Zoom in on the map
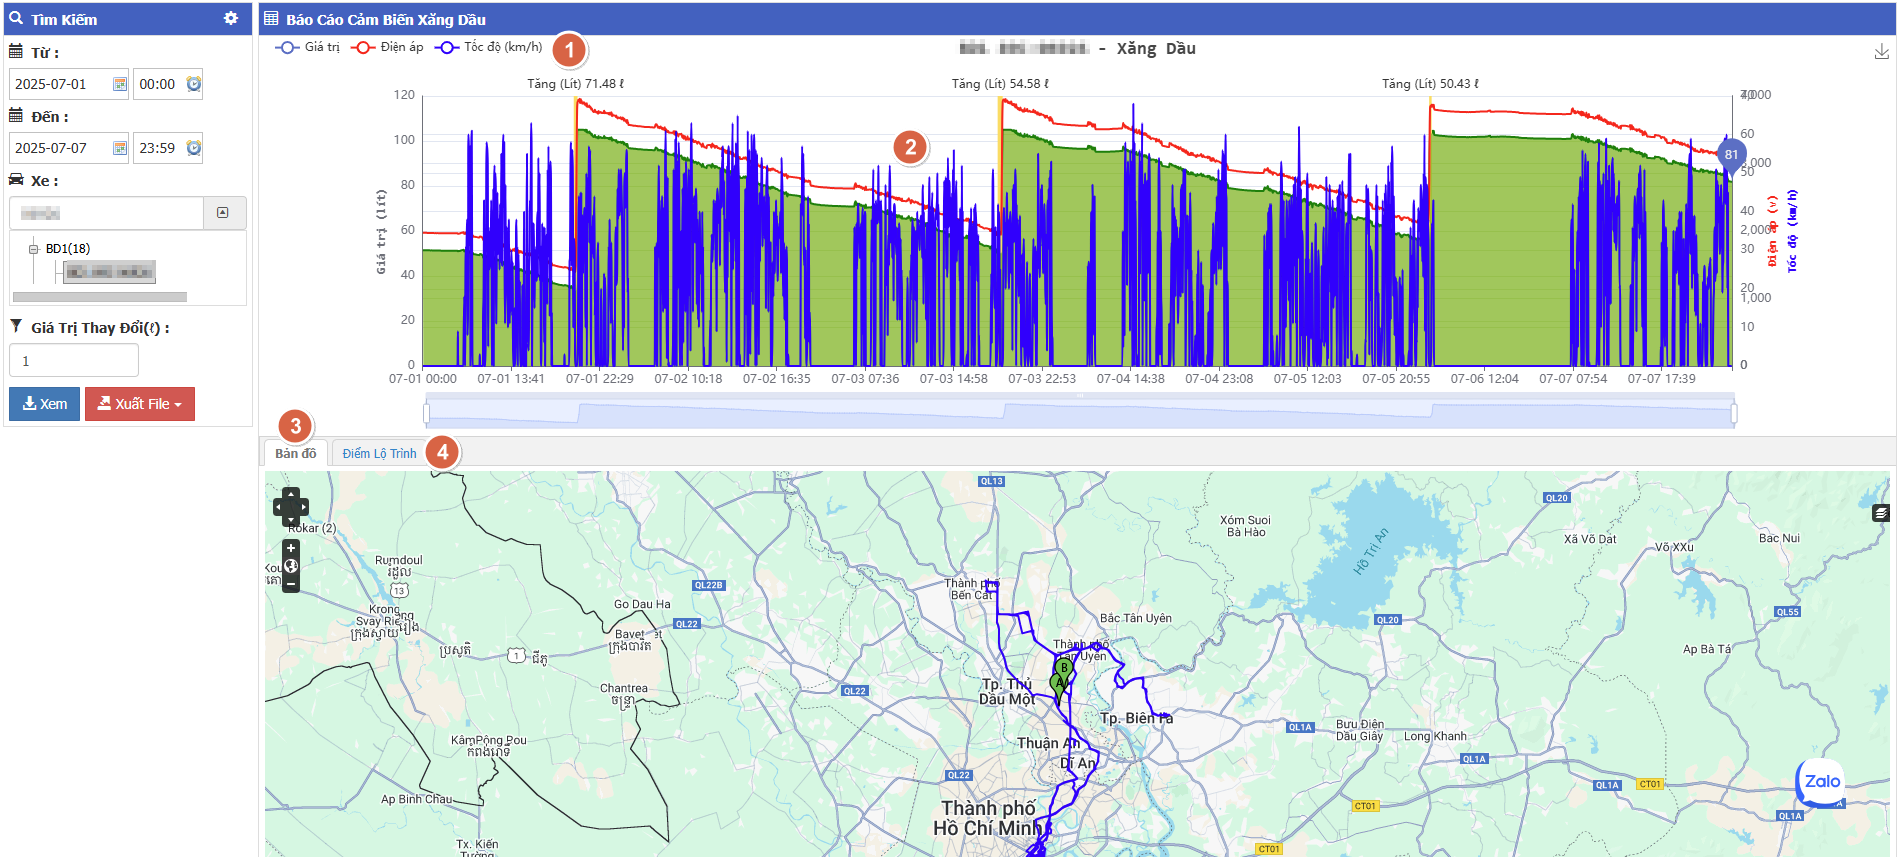Screen dimensions: 1900x857 click(x=291, y=548)
